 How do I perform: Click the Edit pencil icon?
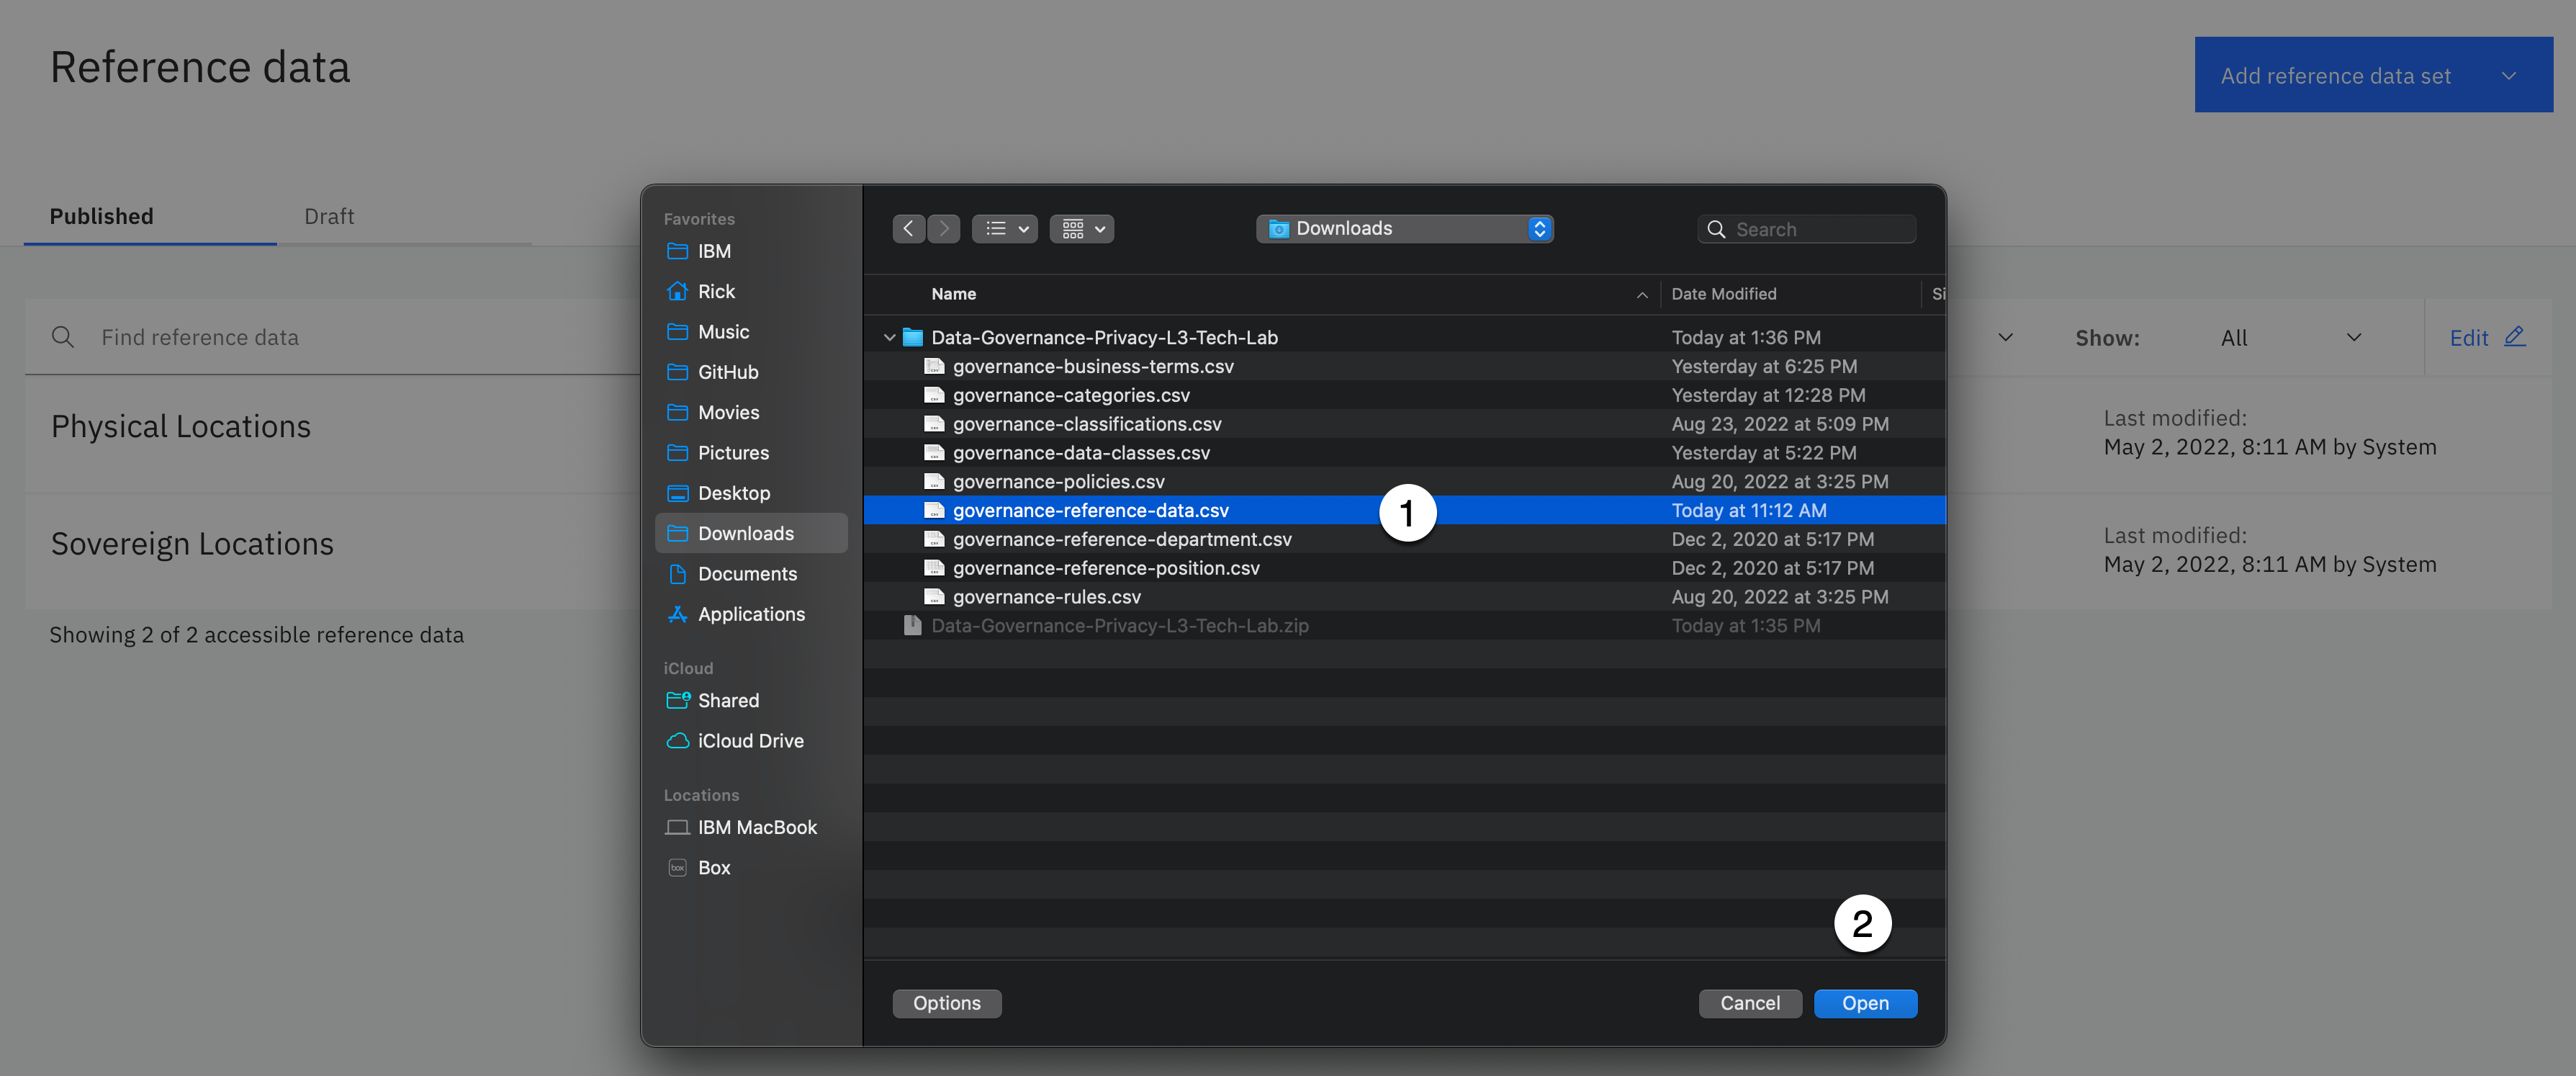2516,338
